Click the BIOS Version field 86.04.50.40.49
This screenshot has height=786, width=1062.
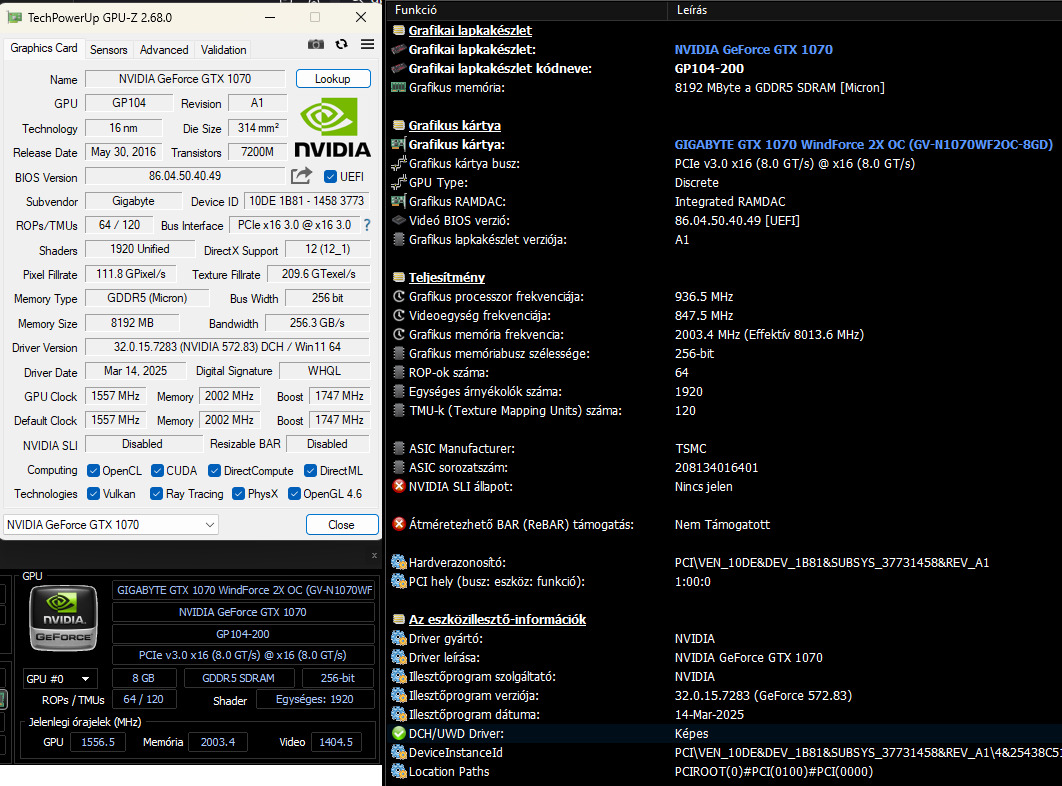point(185,176)
